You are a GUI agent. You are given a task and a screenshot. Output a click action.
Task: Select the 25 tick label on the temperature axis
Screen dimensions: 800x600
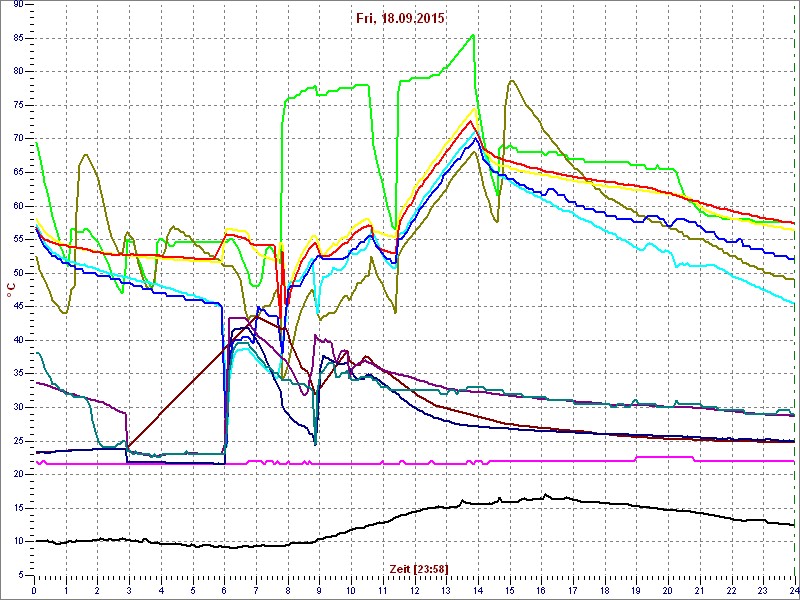click(x=17, y=441)
